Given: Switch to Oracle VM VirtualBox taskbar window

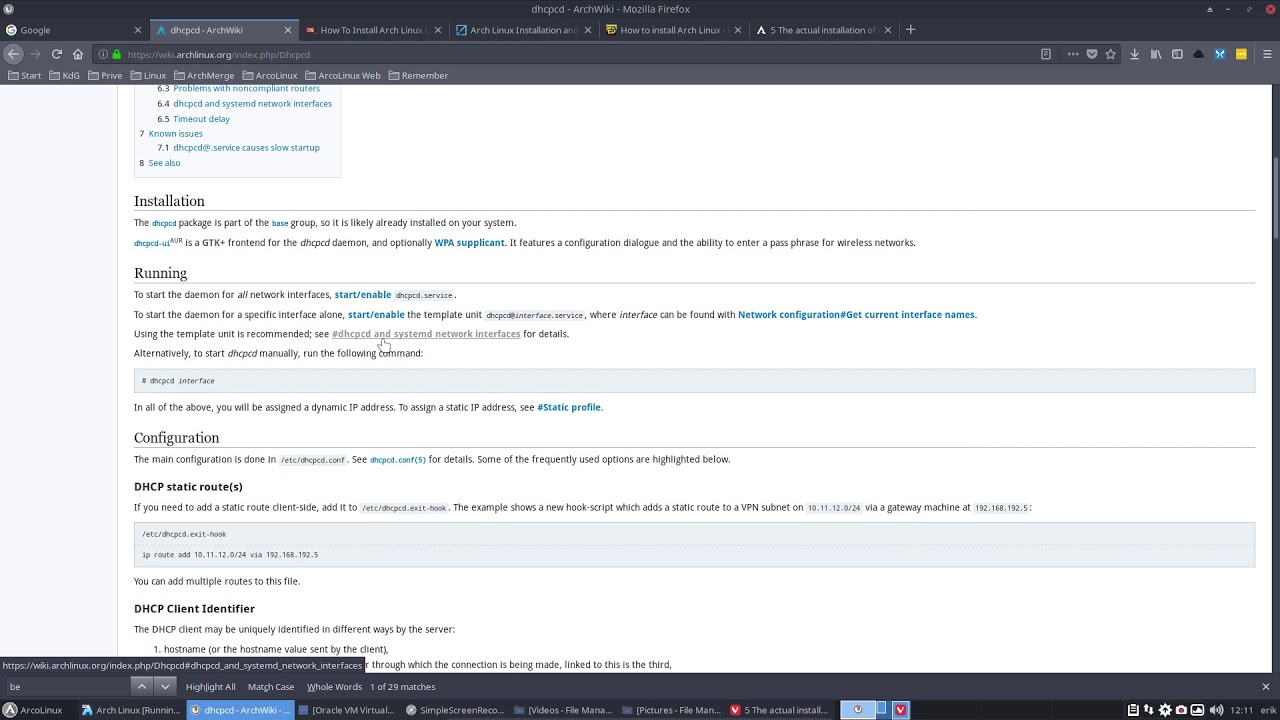Looking at the screenshot, I should [x=346, y=710].
